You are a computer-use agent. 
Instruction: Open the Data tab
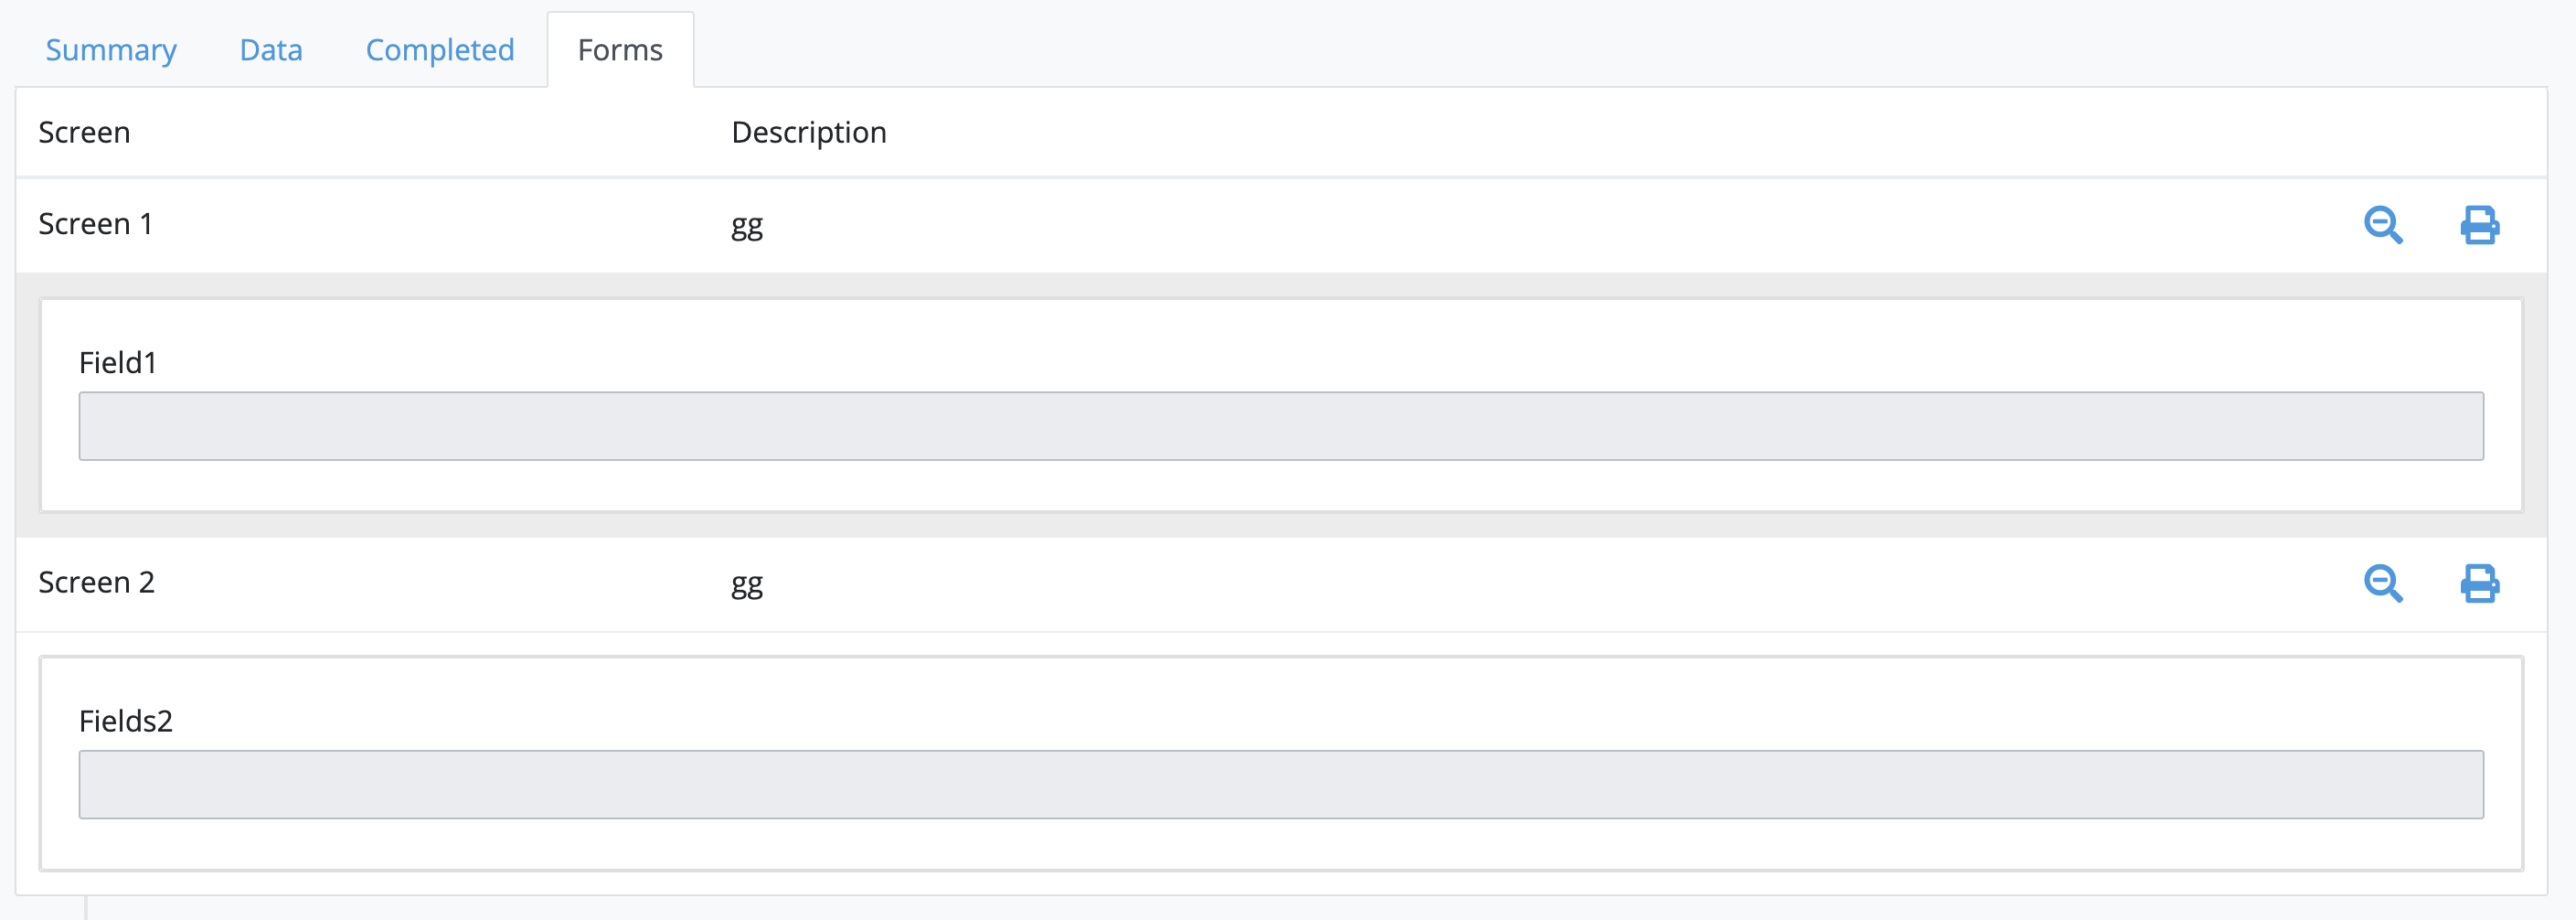271,50
